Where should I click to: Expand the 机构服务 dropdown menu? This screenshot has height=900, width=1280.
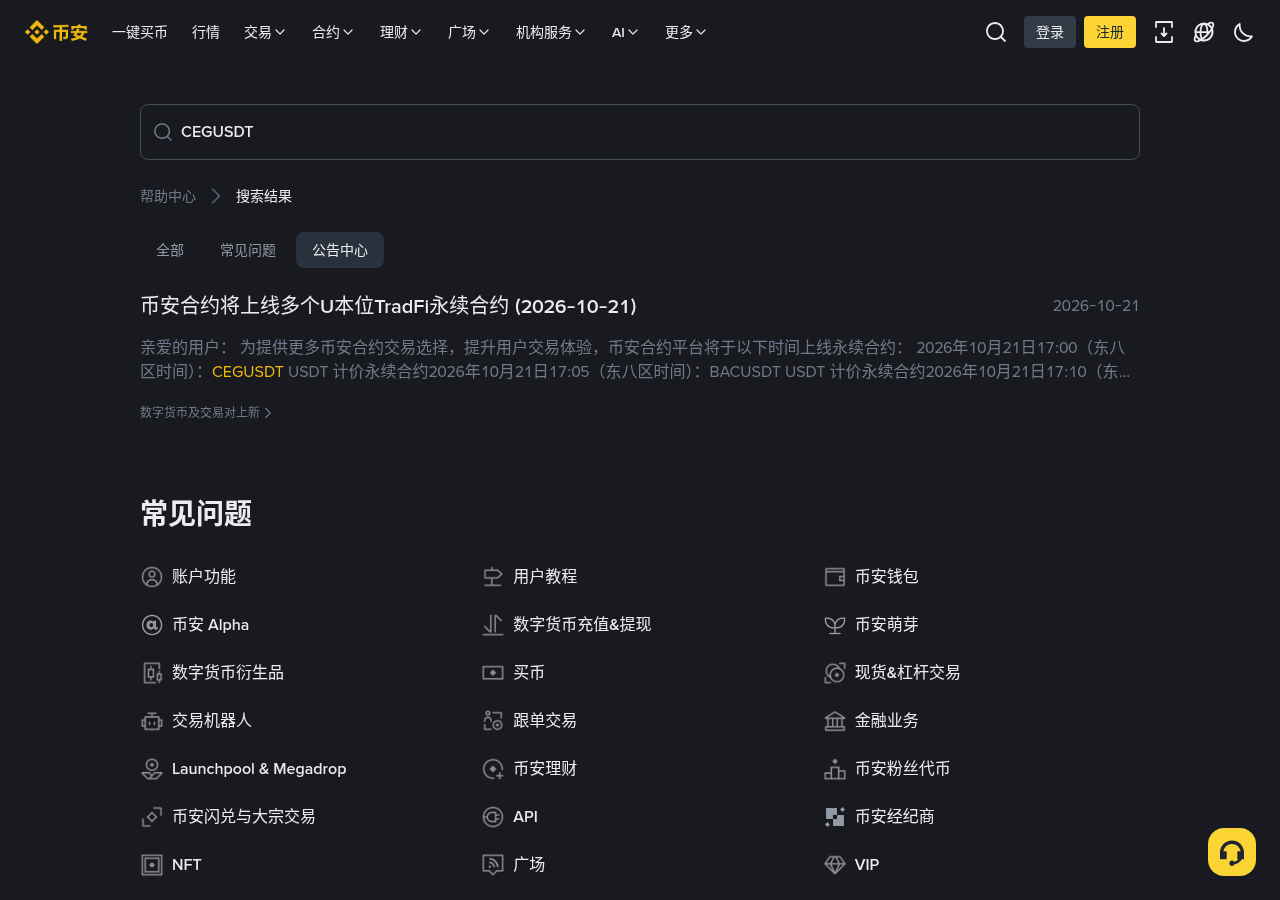coord(551,32)
